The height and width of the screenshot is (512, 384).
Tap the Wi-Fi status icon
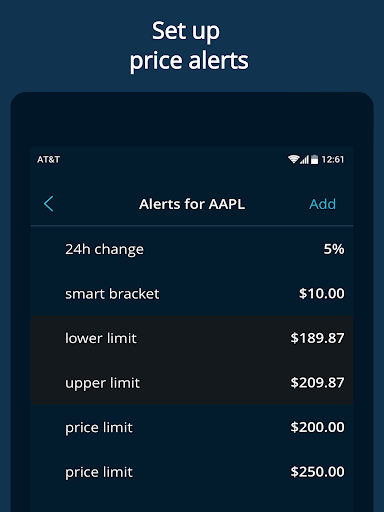coord(293,159)
